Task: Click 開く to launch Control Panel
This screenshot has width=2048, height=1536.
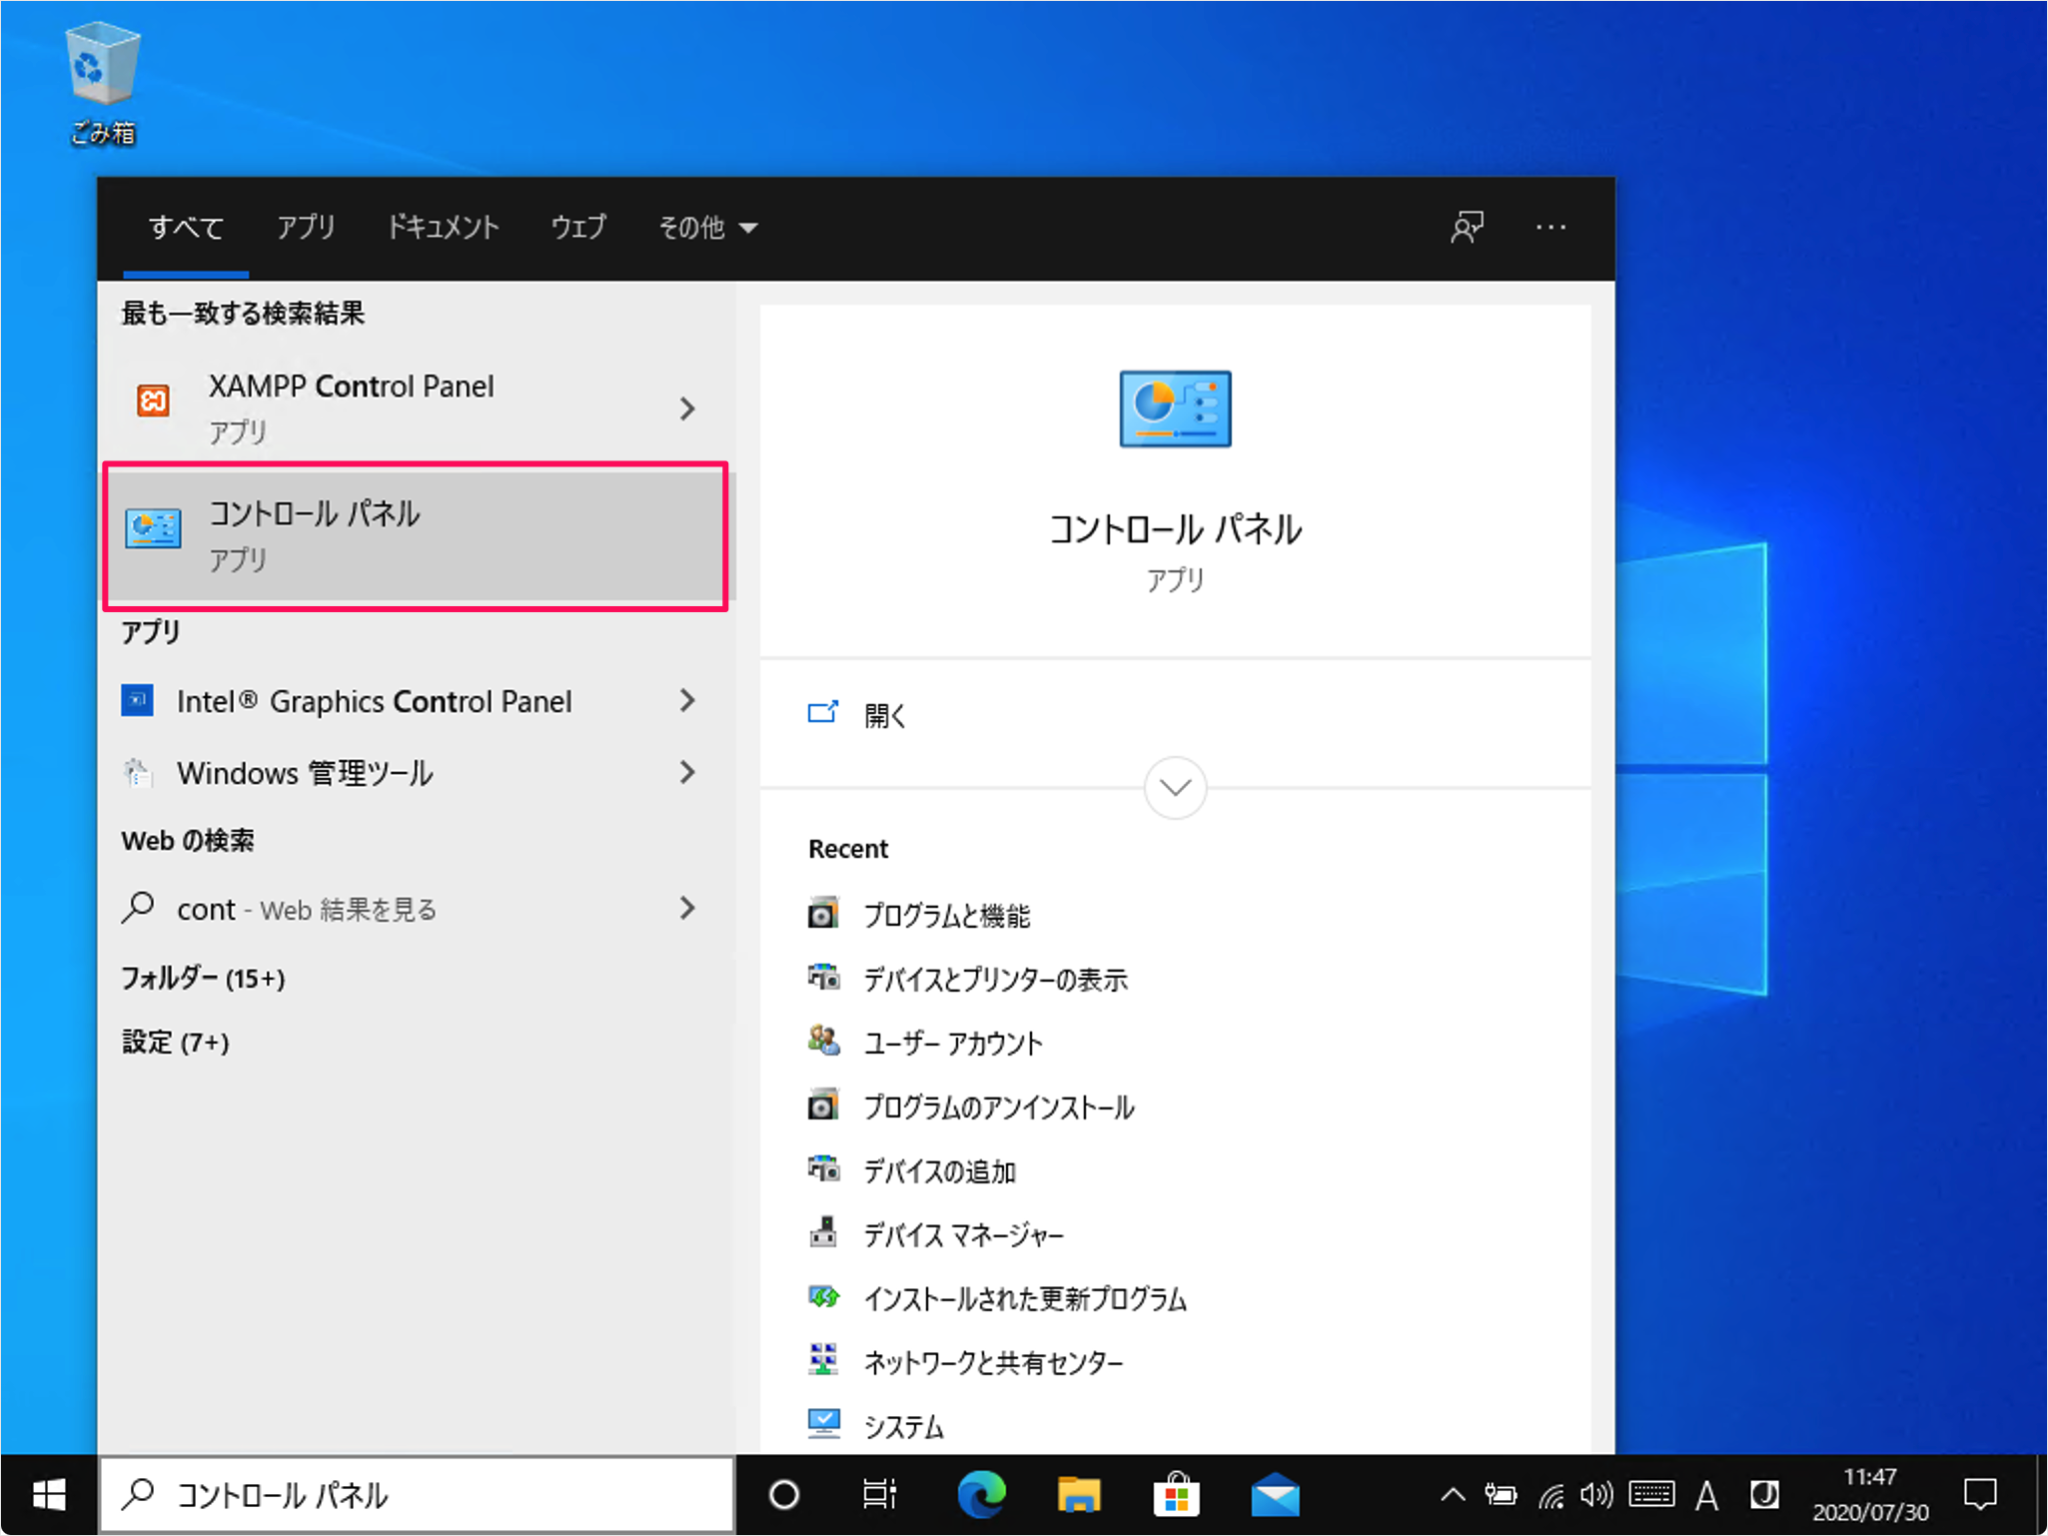Action: (x=883, y=714)
